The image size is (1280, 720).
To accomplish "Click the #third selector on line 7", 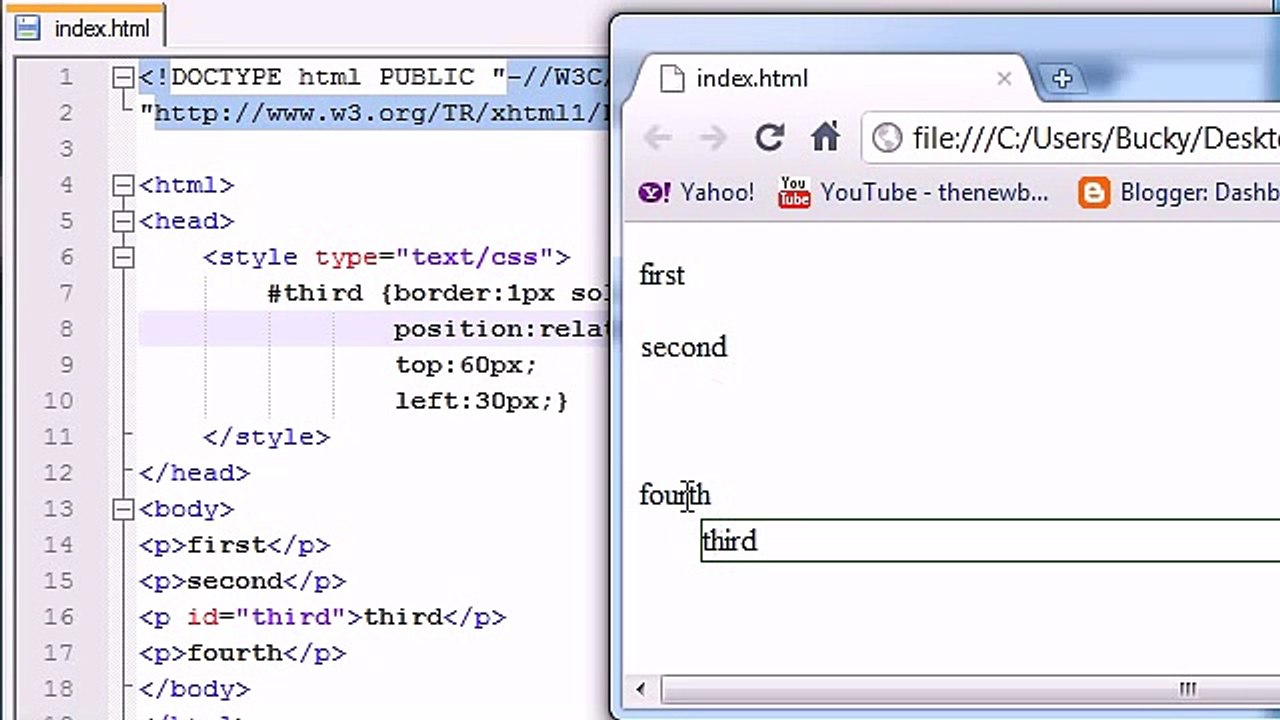I will click(x=315, y=293).
